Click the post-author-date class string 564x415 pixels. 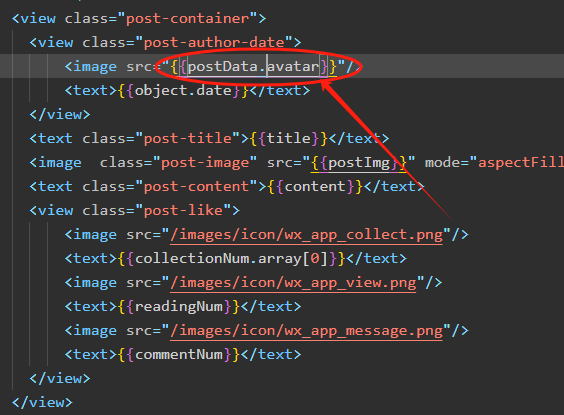point(214,42)
